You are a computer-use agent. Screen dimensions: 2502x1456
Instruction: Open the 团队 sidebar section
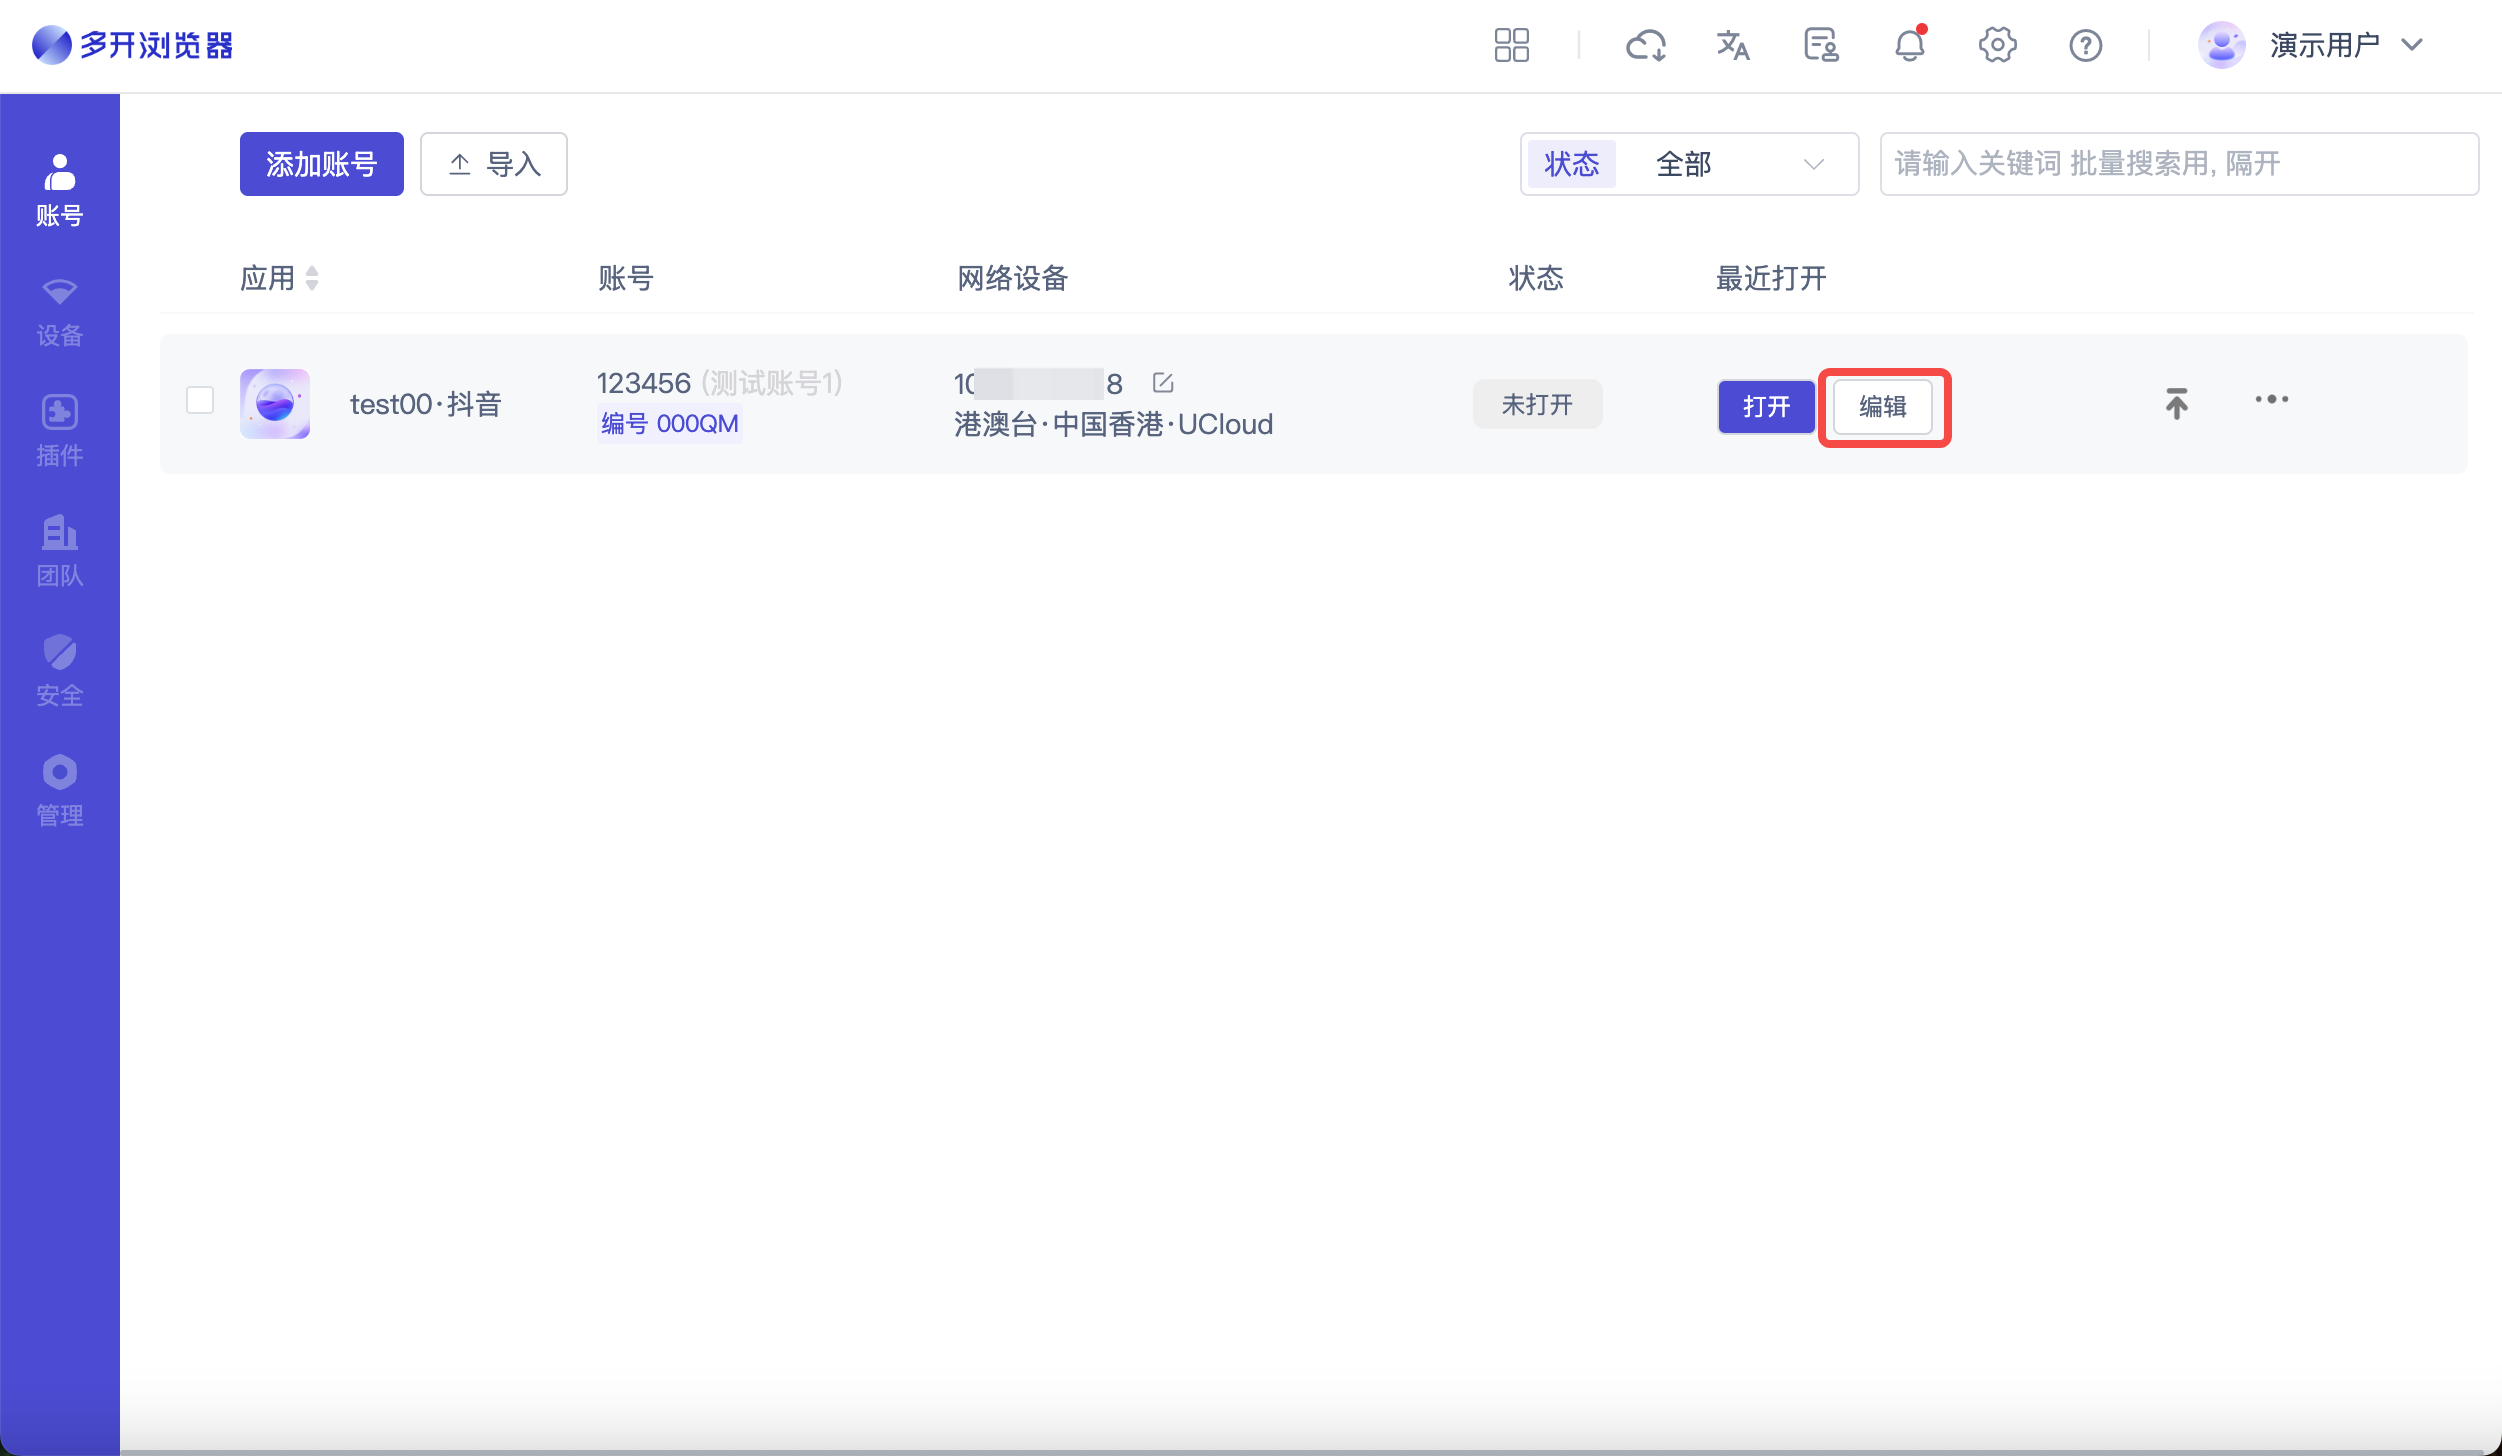click(60, 552)
